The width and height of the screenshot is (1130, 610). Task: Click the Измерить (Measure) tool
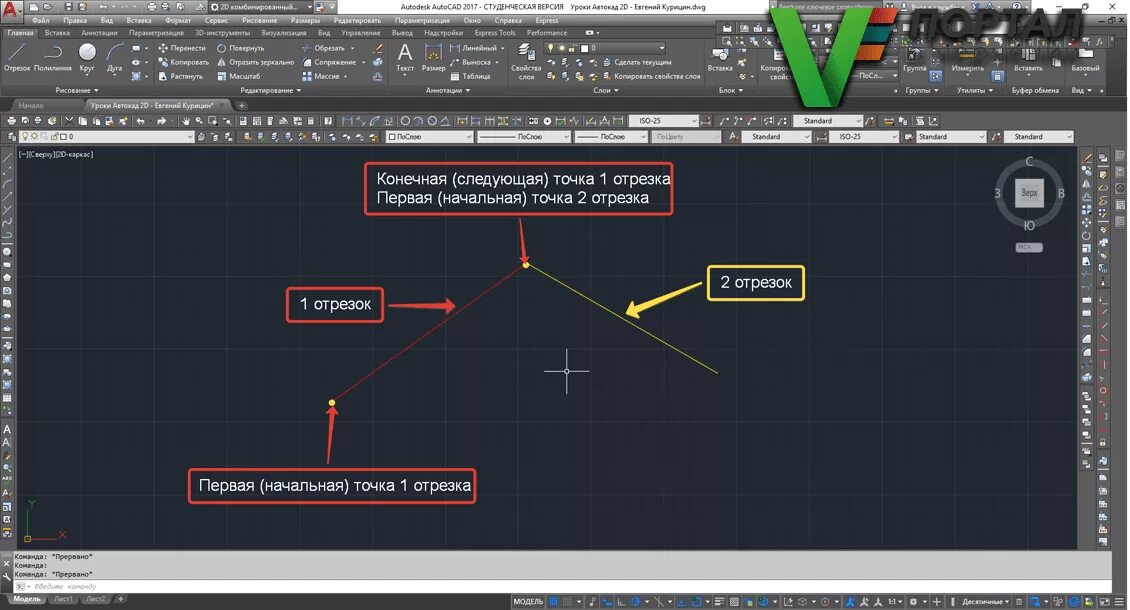(x=967, y=61)
